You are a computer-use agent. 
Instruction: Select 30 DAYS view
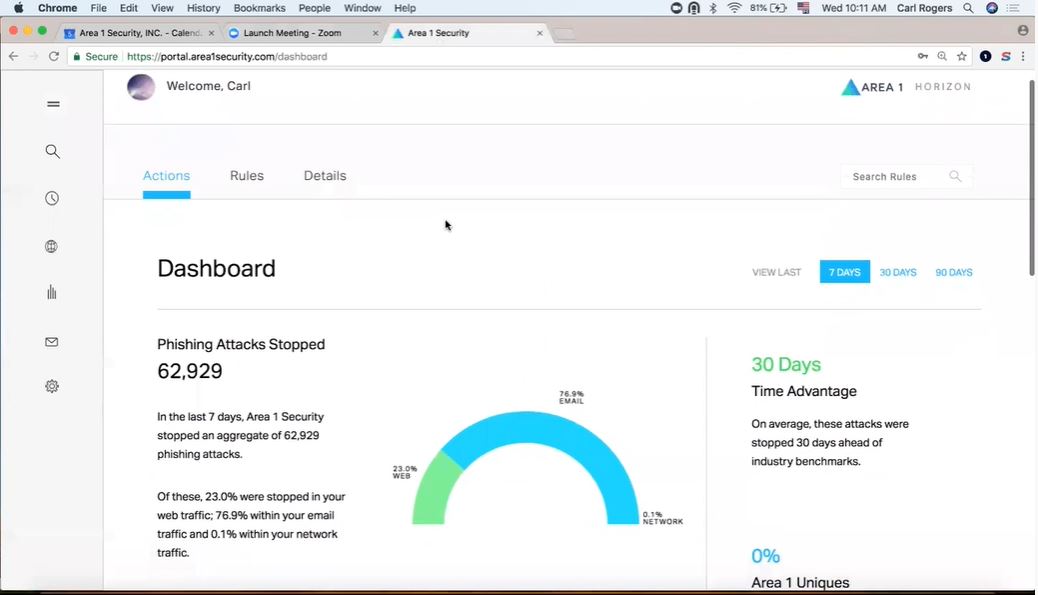click(898, 272)
